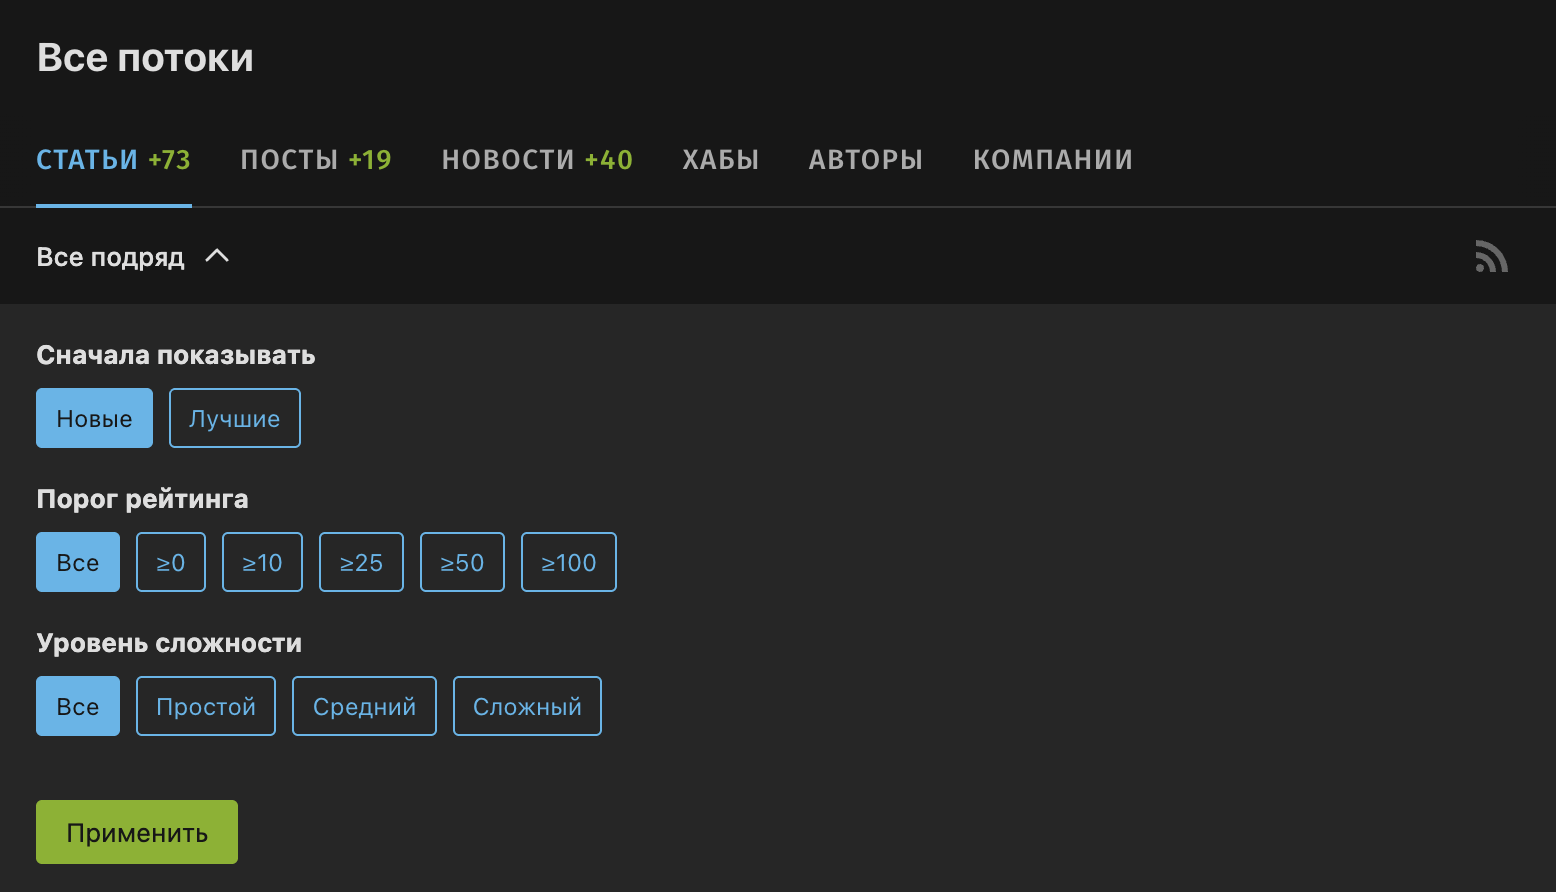Screen dimensions: 1556x892
Task: Open the 'Все подряд' filter dropdown
Action: coord(111,257)
